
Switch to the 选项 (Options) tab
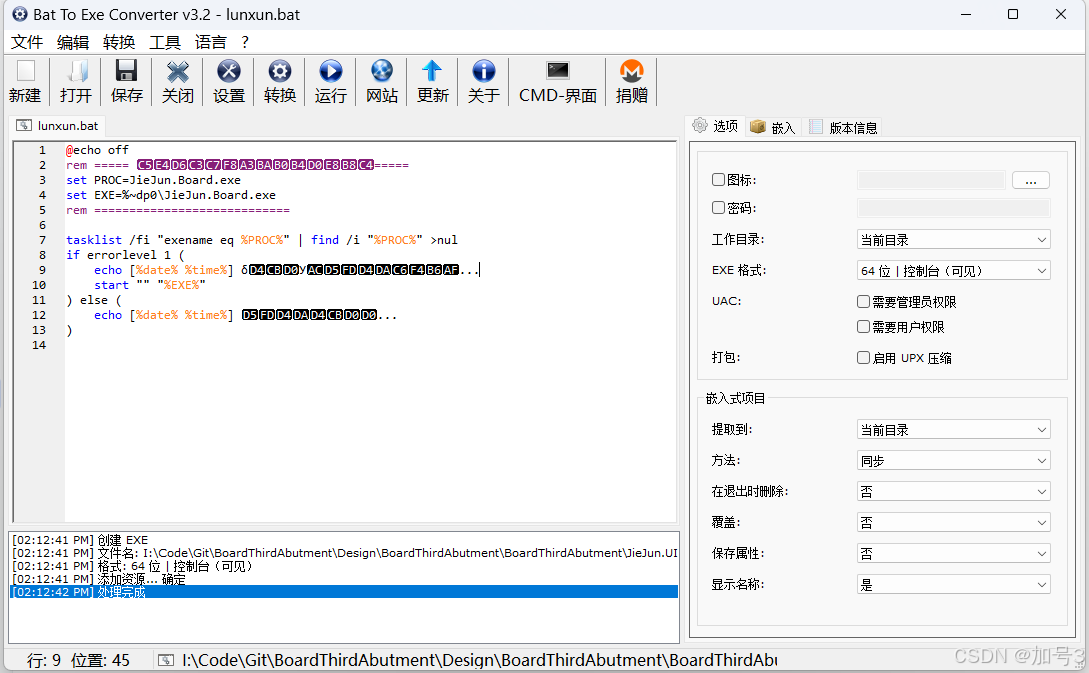[716, 126]
